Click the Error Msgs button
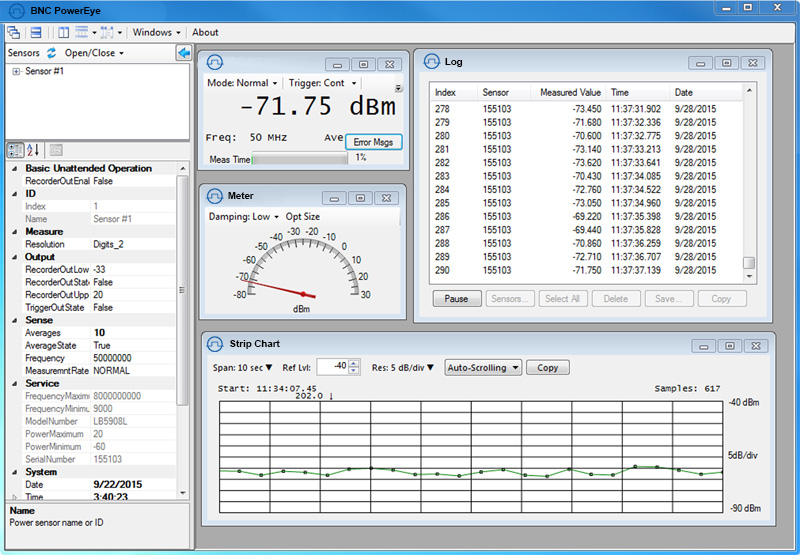The image size is (800, 555). (x=373, y=142)
